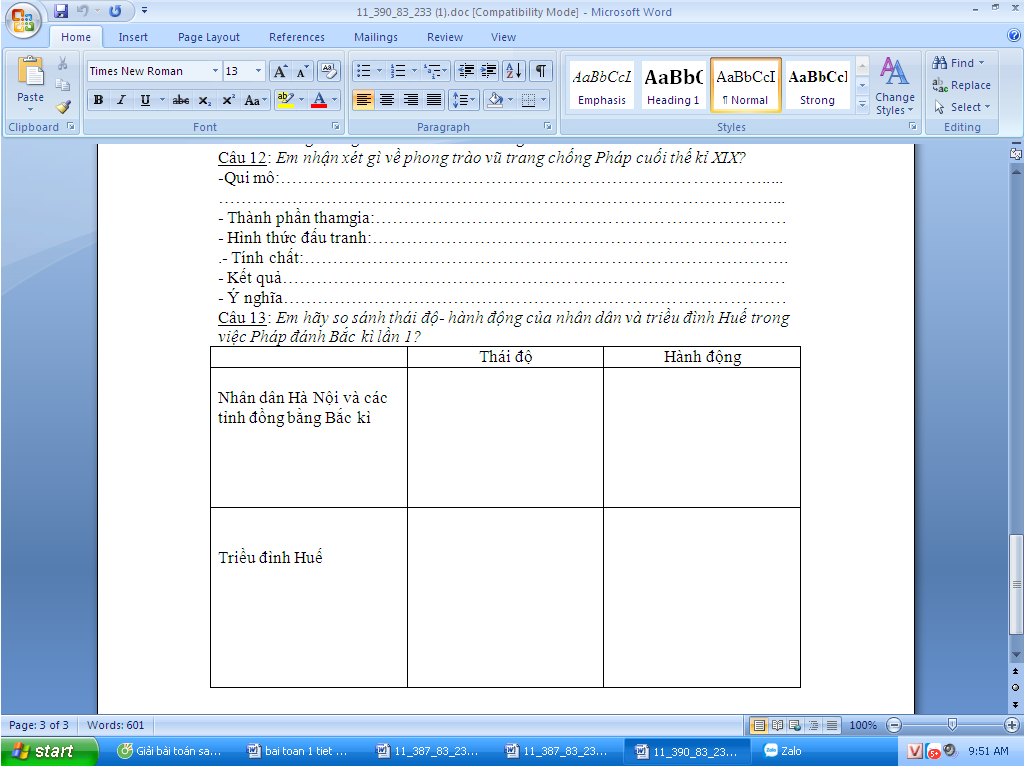Image resolution: width=1024 pixels, height=768 pixels.
Task: Apply the Strong style
Action: [818, 86]
